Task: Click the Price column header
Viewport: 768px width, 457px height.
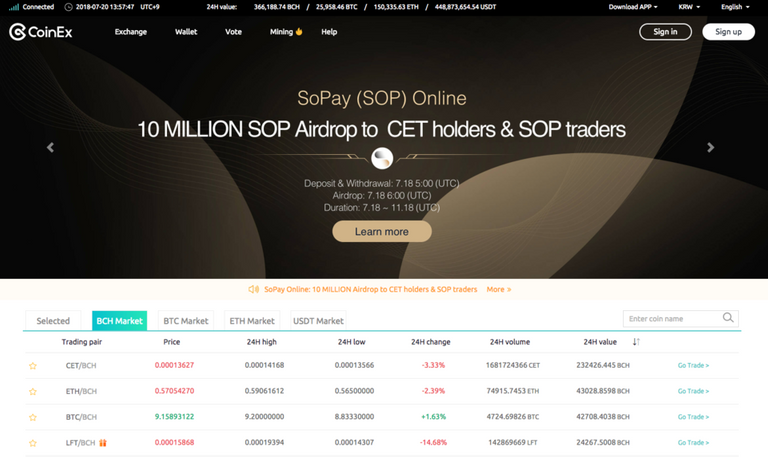Action: coord(171,342)
